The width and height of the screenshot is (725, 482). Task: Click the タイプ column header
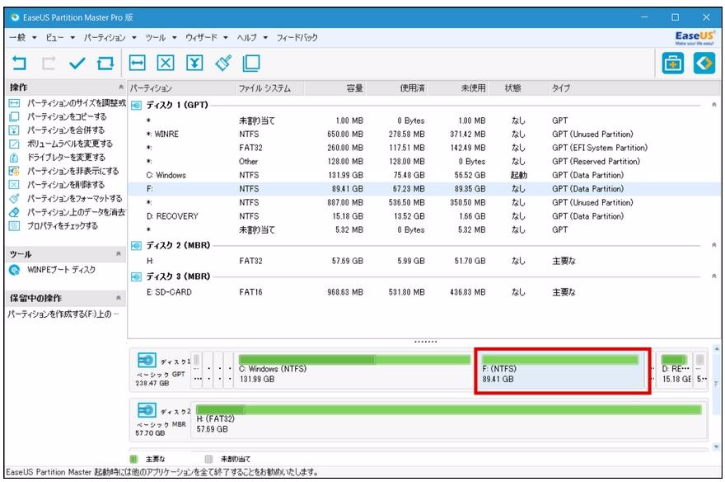point(560,88)
